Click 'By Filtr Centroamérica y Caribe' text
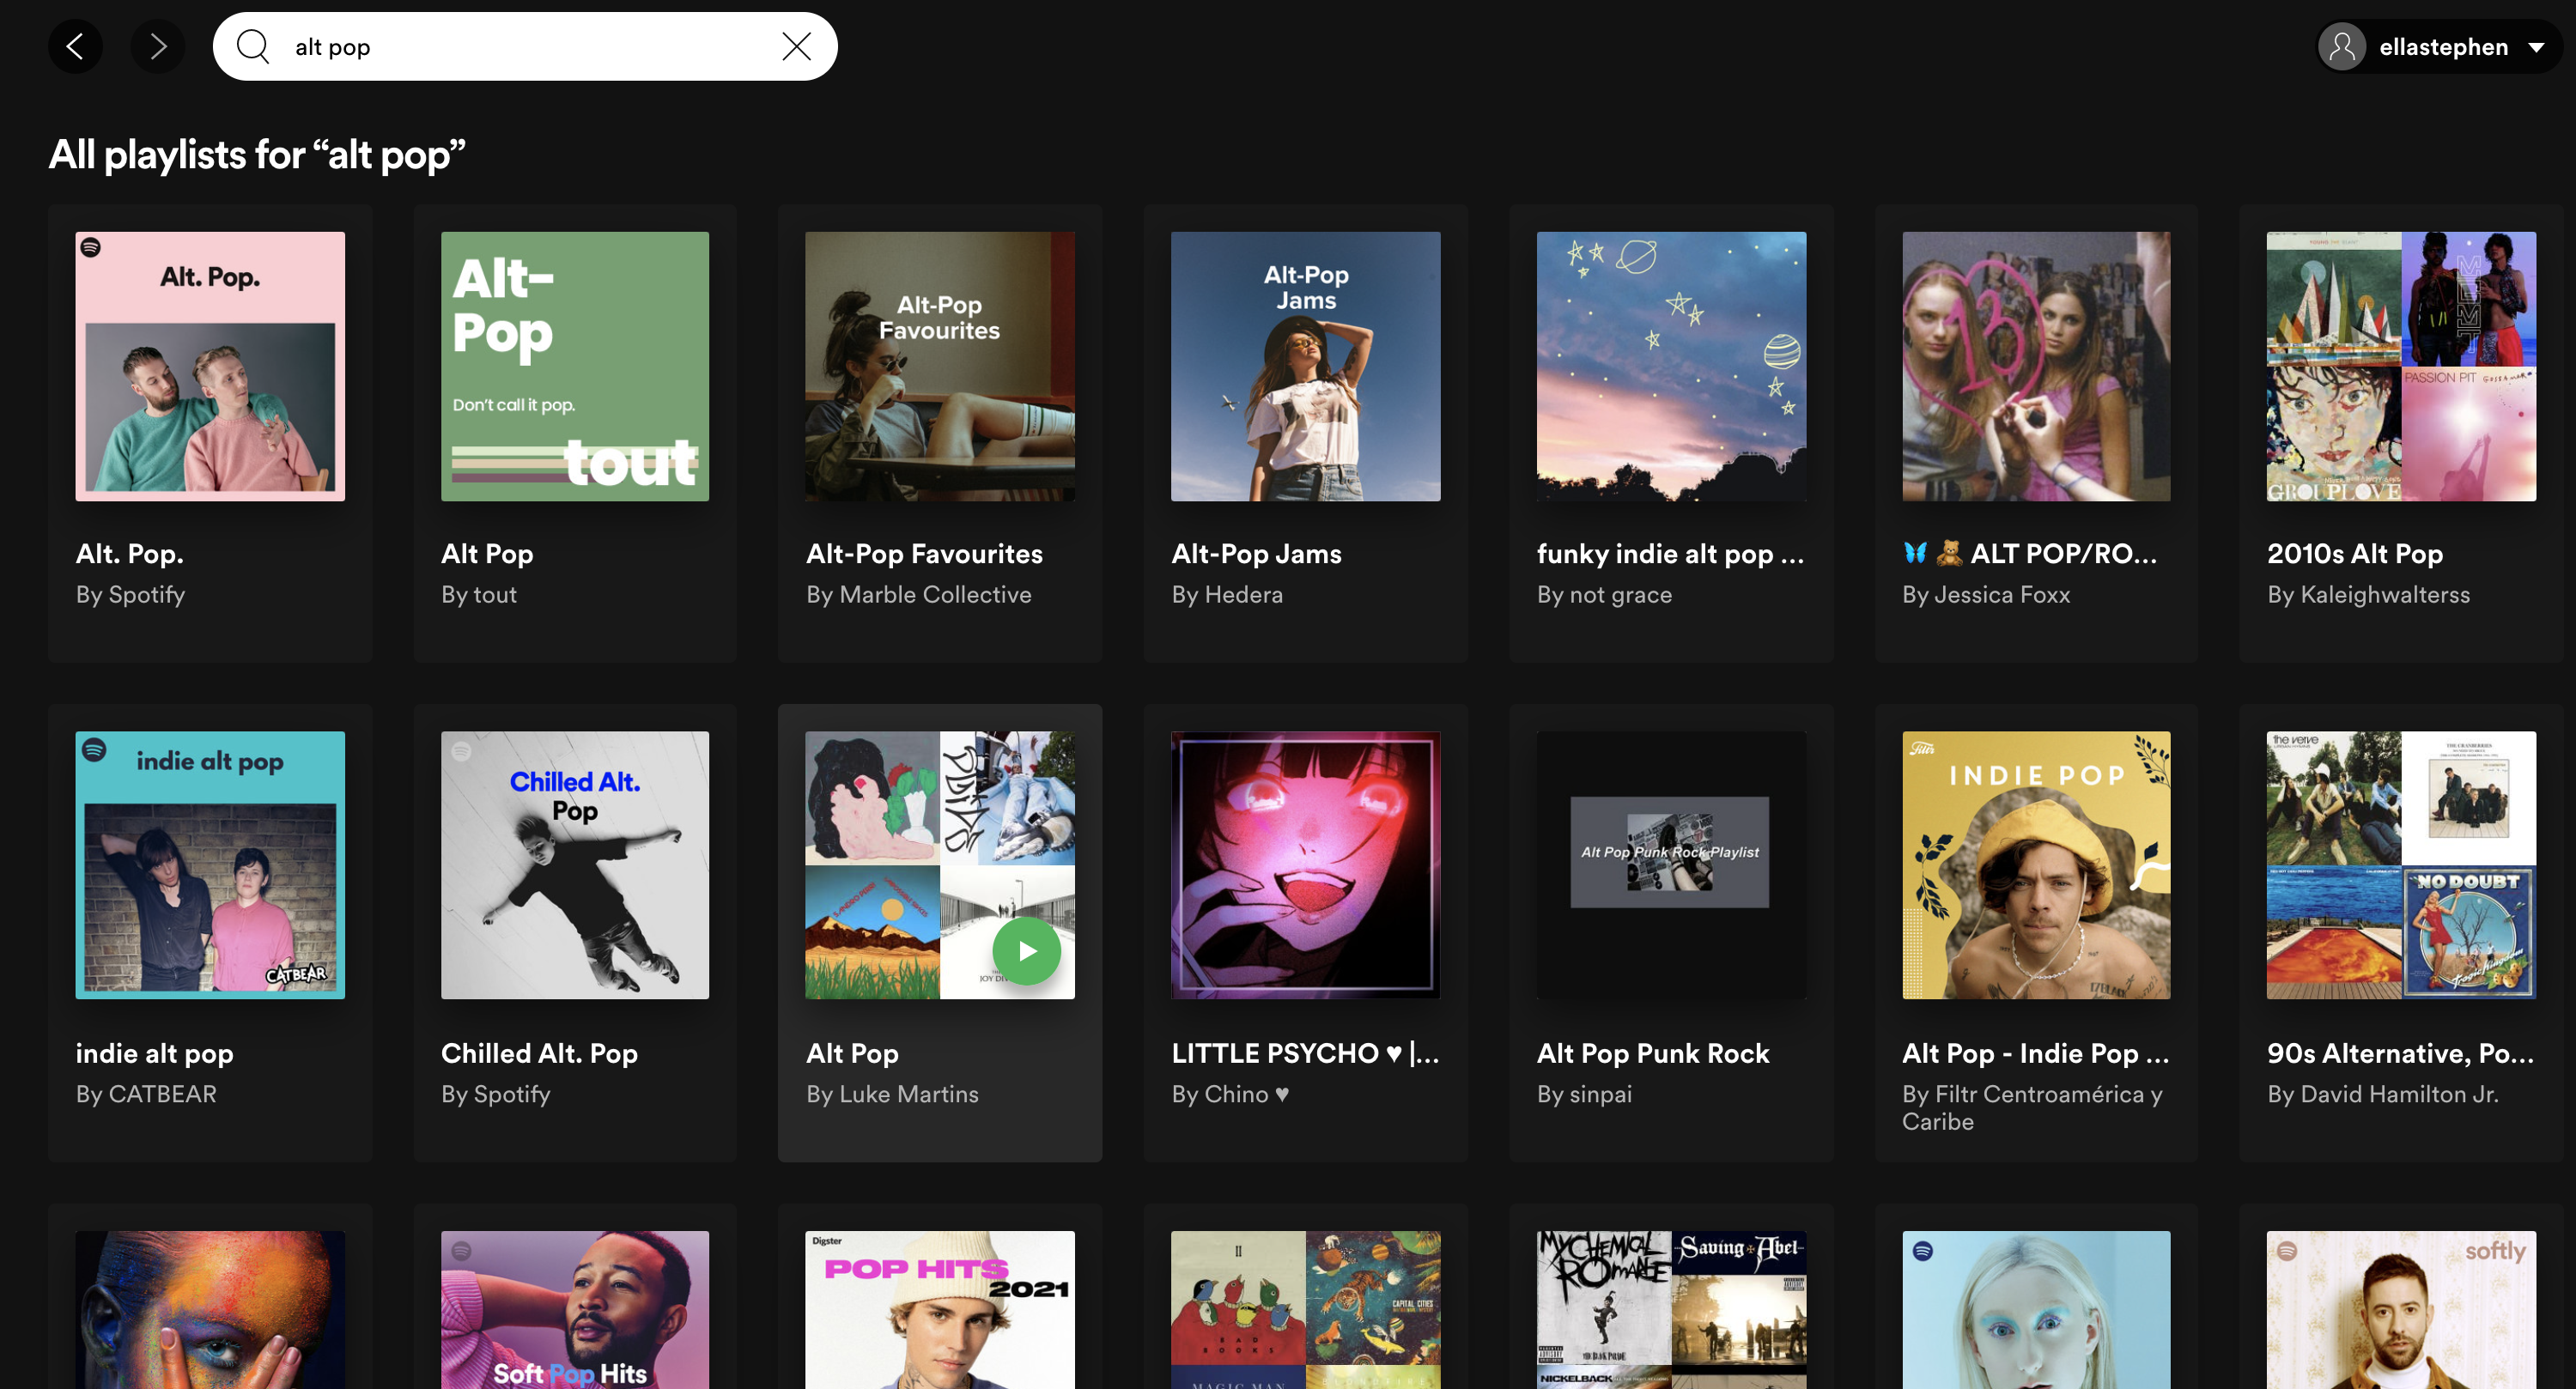Screen dimensions: 2576x1389 2032,1107
